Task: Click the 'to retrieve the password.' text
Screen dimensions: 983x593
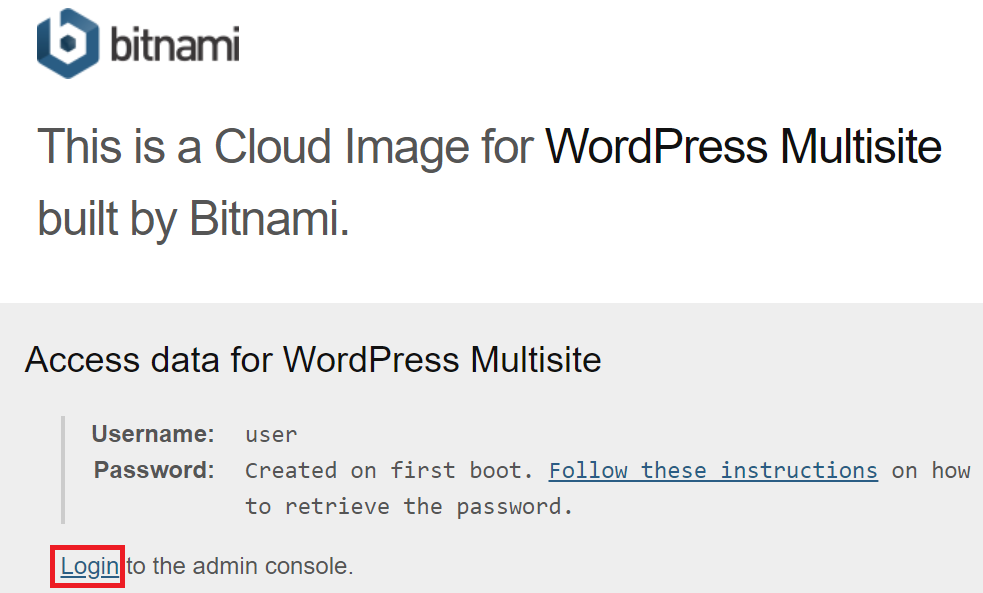Action: click(x=409, y=506)
